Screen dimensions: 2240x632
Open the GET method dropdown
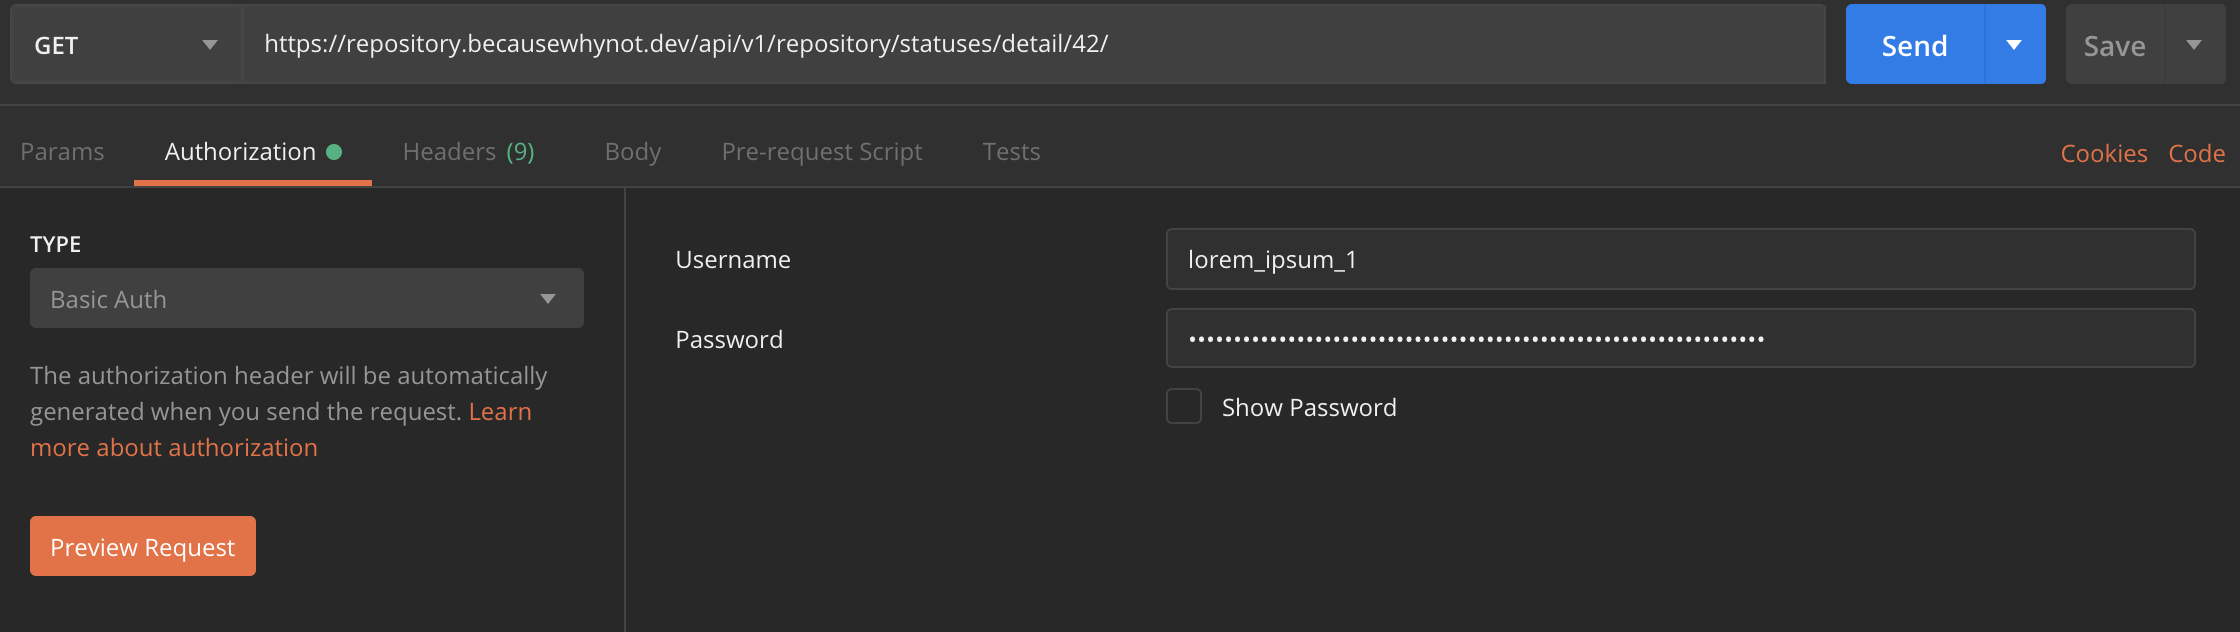(x=126, y=45)
